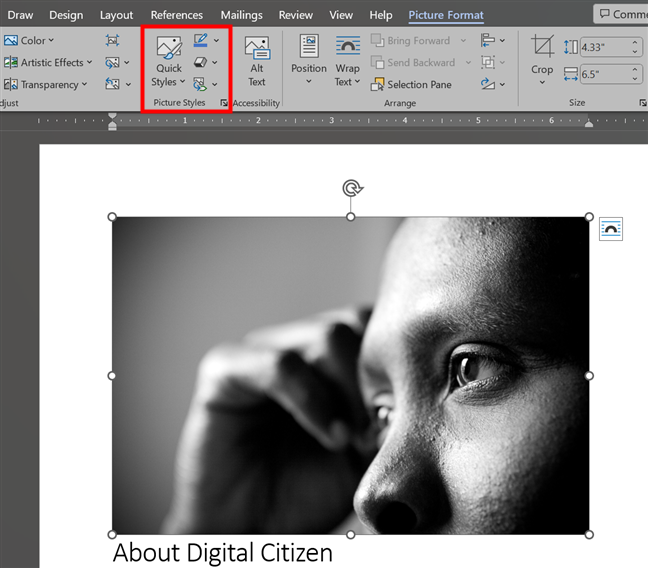The height and width of the screenshot is (568, 648).
Task: Switch to the Mailings tab
Action: 241,15
